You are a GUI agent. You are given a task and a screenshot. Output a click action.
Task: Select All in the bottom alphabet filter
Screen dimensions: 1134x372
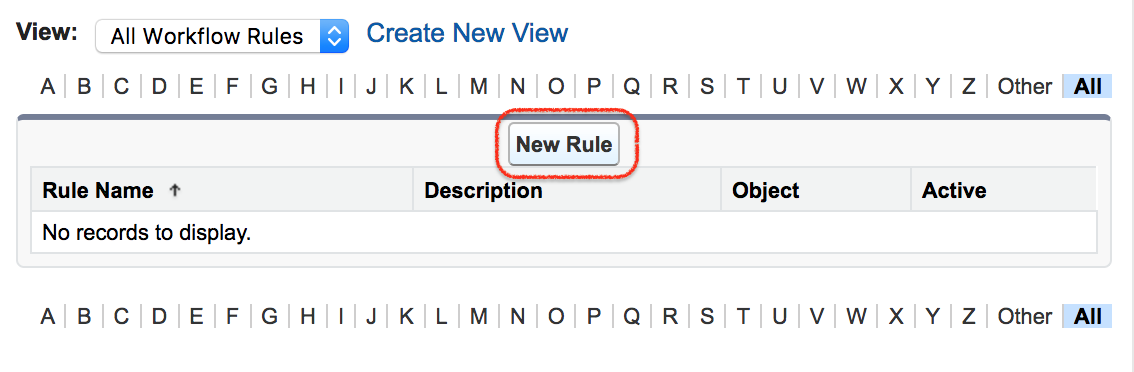pos(1087,316)
